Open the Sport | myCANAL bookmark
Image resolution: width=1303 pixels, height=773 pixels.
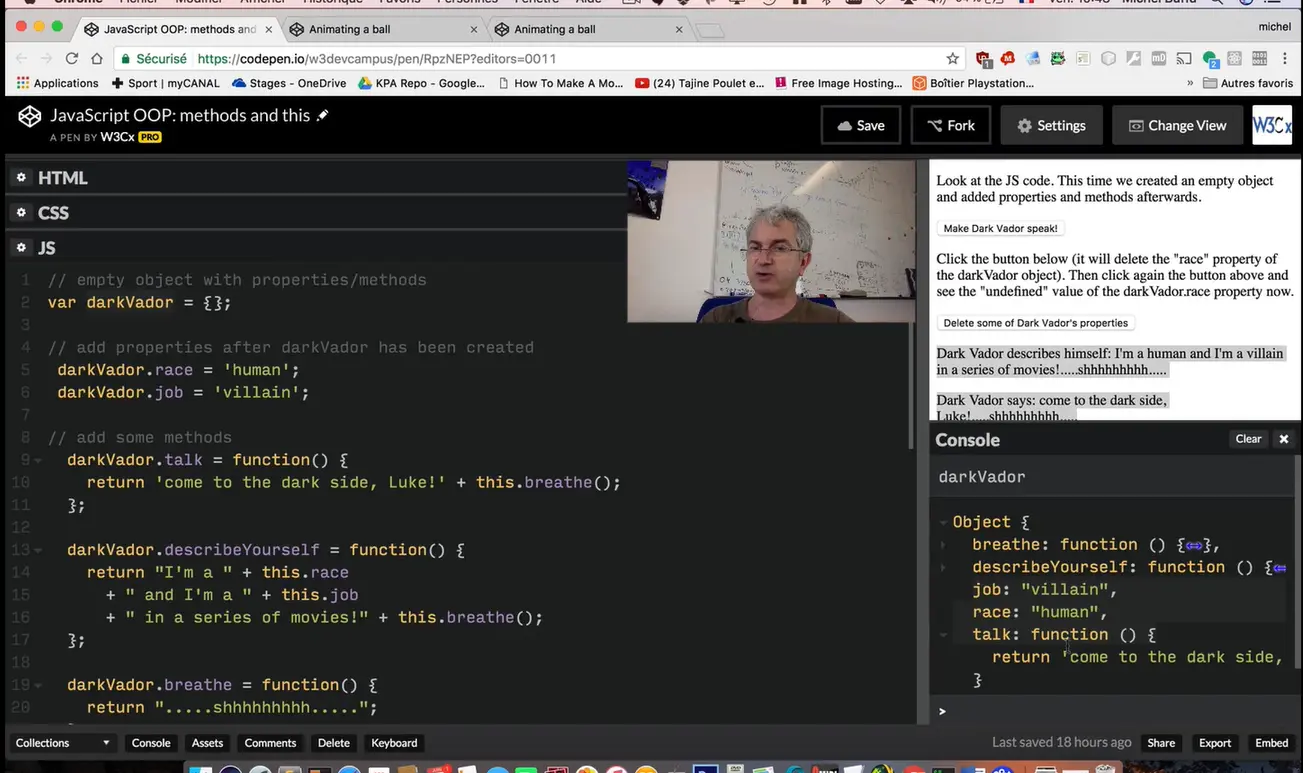pos(165,83)
